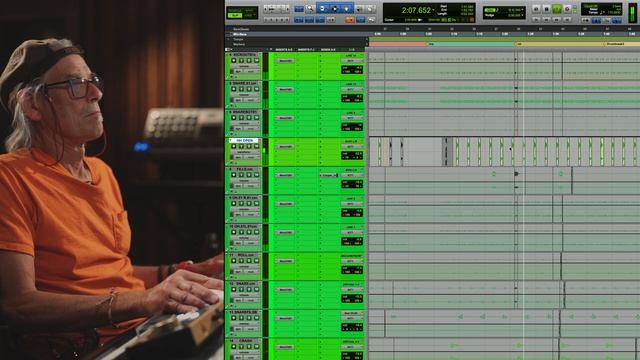Screen dimensions: 640x360
Task: Select the Markers ruler label
Action: pyautogui.click(x=239, y=44)
